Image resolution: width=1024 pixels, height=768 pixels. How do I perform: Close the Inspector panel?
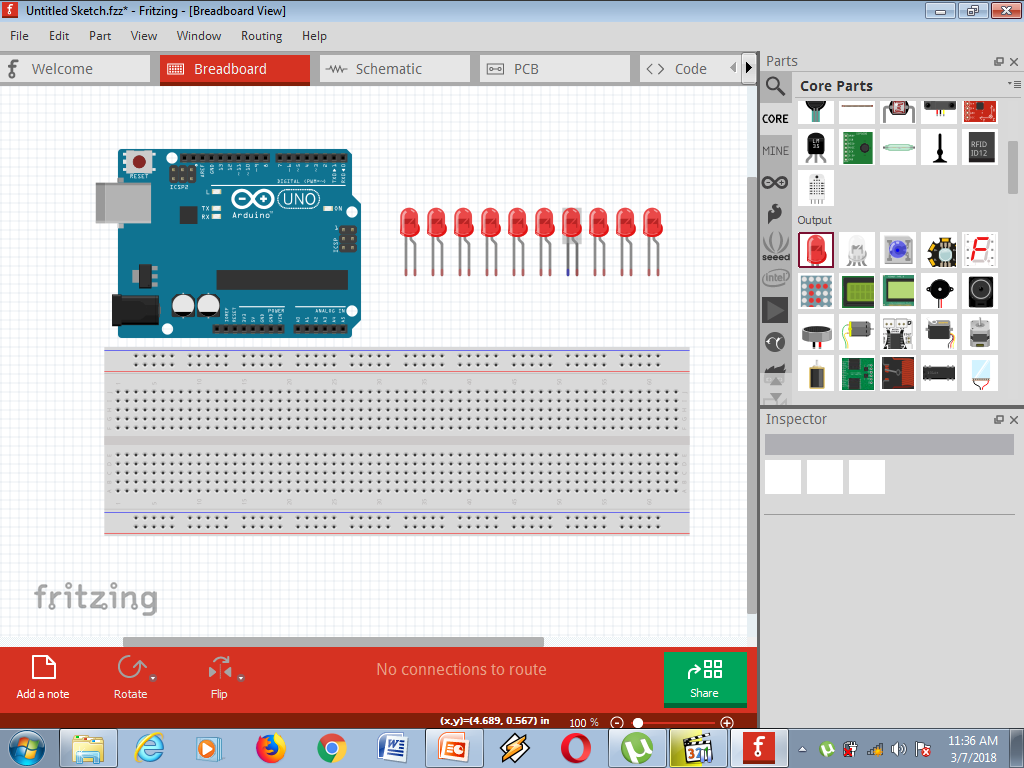click(x=1014, y=420)
